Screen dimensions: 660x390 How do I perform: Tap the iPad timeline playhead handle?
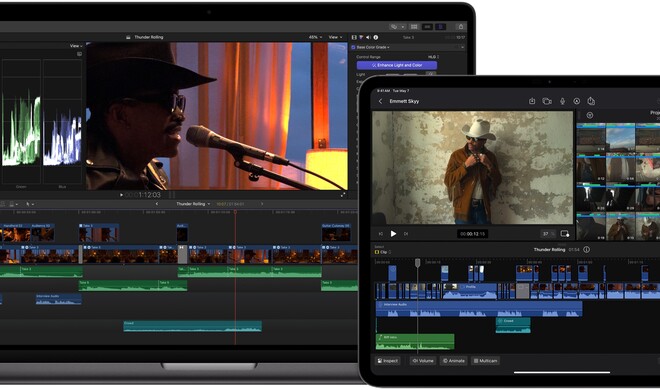(x=418, y=263)
